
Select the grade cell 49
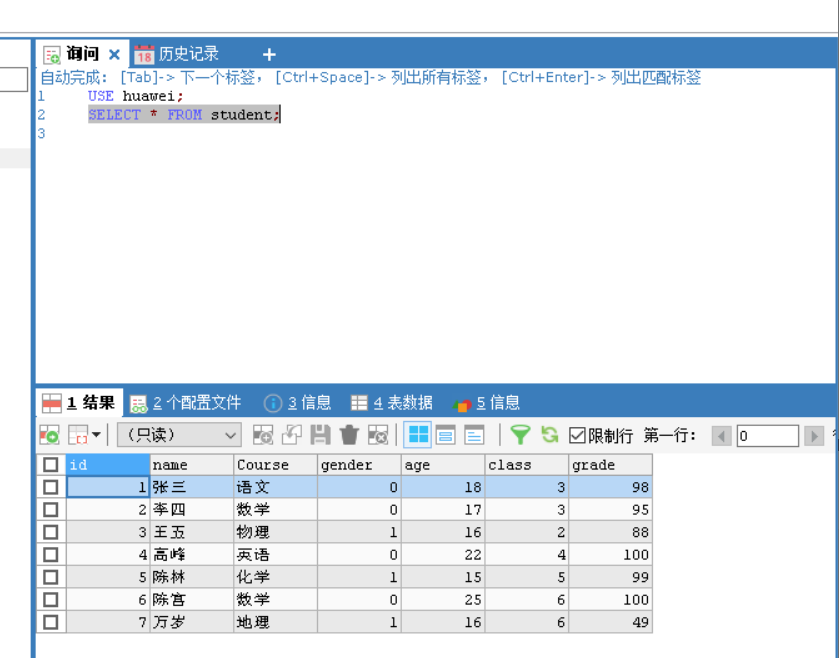(611, 622)
